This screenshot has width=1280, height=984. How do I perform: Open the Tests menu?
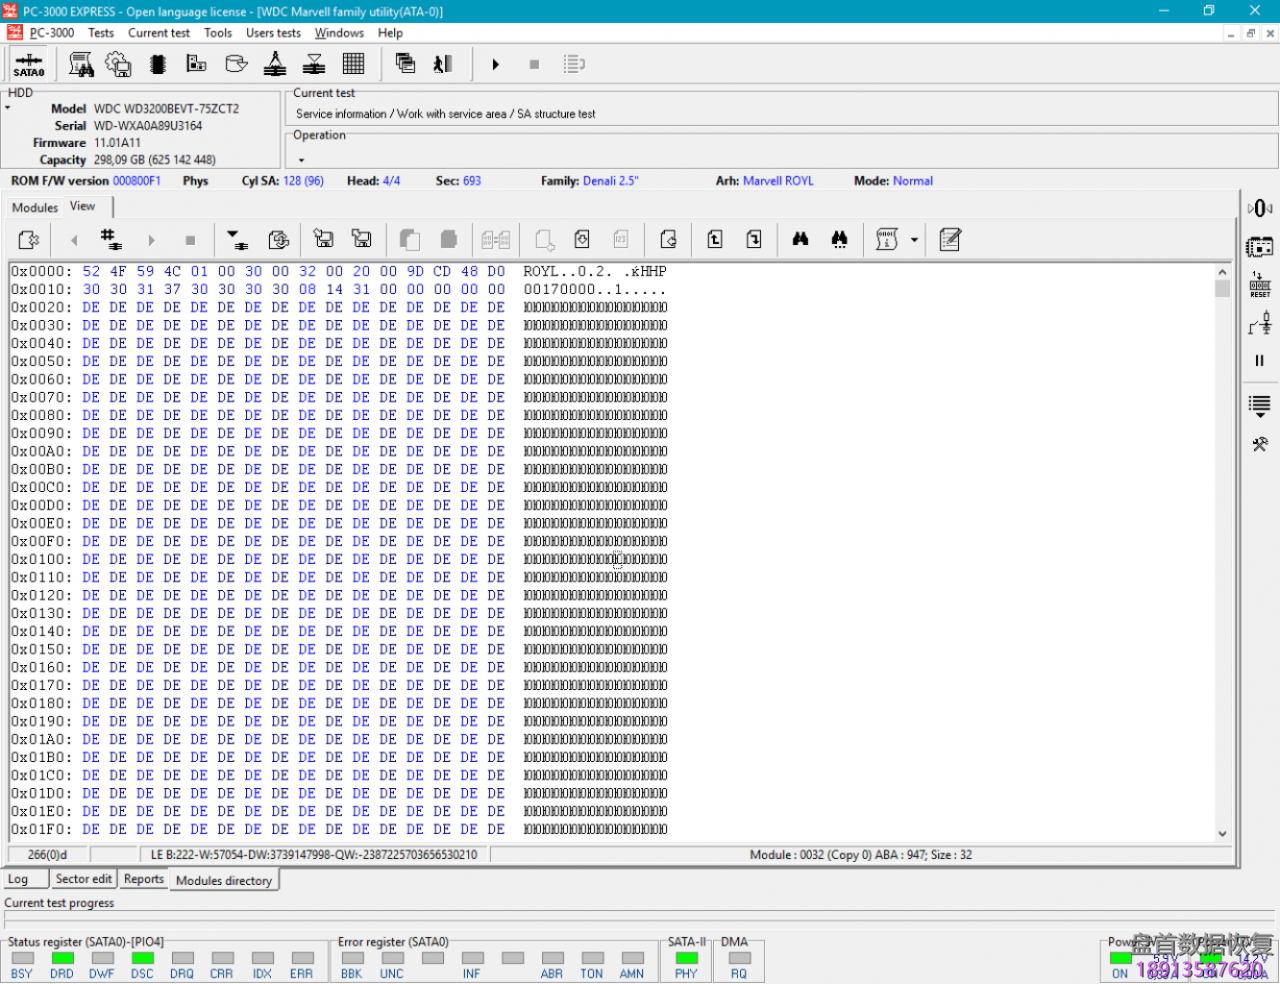[x=101, y=33]
